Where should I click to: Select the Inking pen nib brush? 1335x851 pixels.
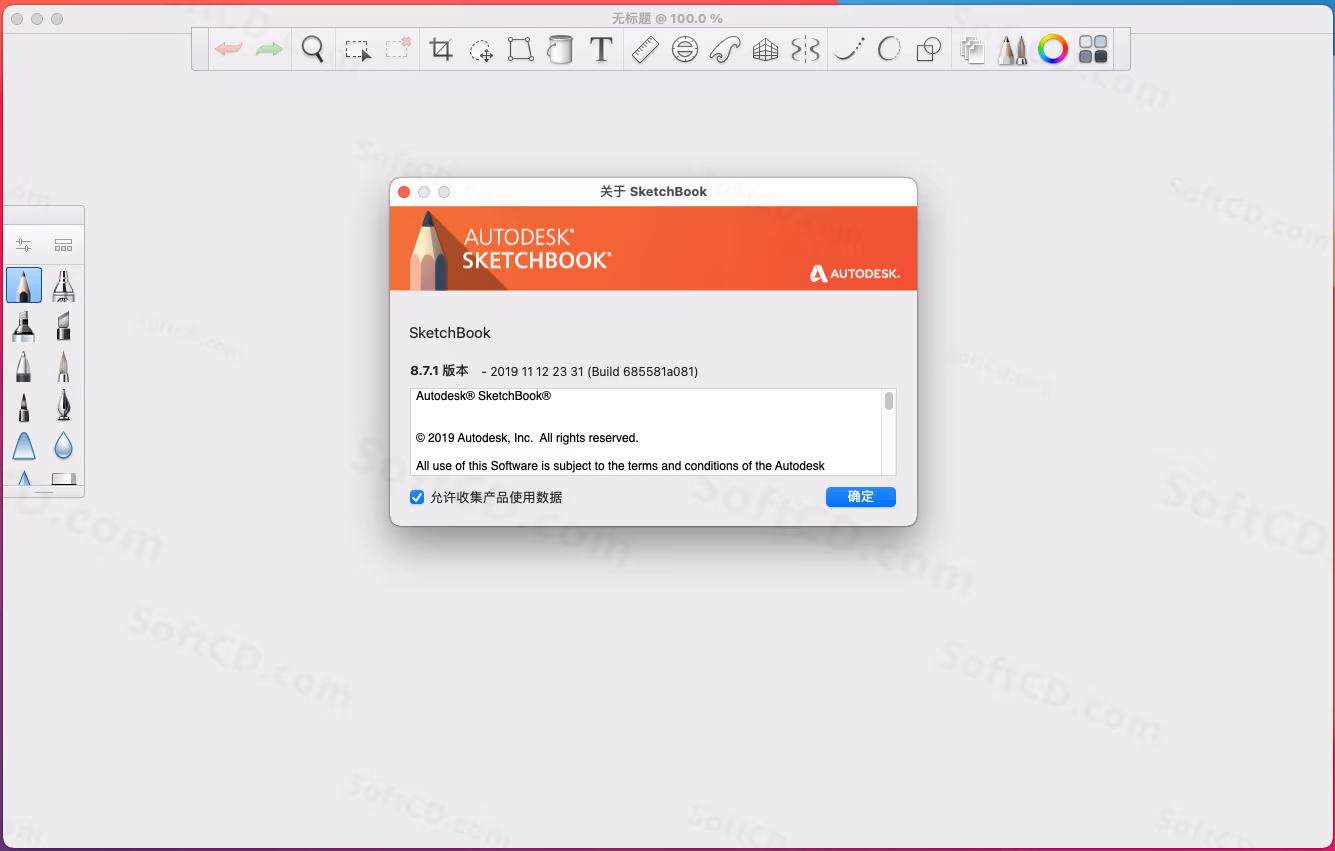(x=63, y=405)
